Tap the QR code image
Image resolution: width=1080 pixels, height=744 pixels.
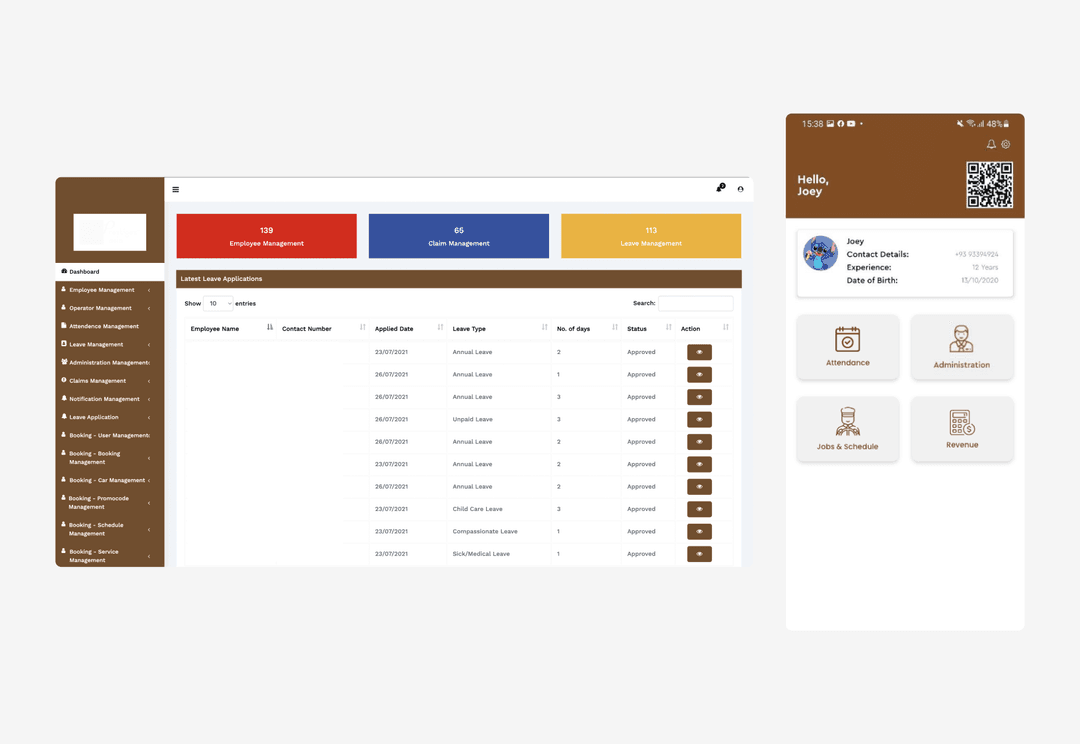click(989, 185)
